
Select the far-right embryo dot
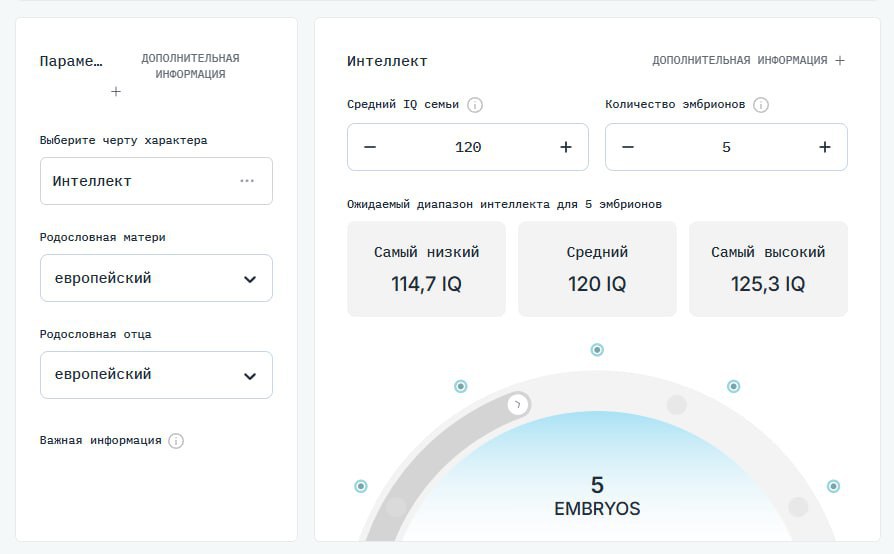coord(833,486)
